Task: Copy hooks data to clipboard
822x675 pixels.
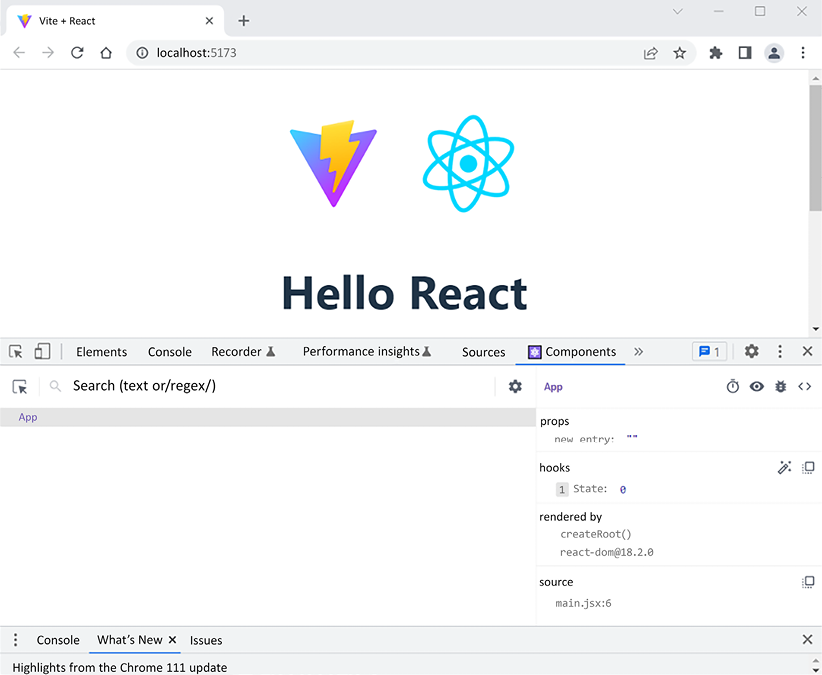Action: pyautogui.click(x=808, y=468)
